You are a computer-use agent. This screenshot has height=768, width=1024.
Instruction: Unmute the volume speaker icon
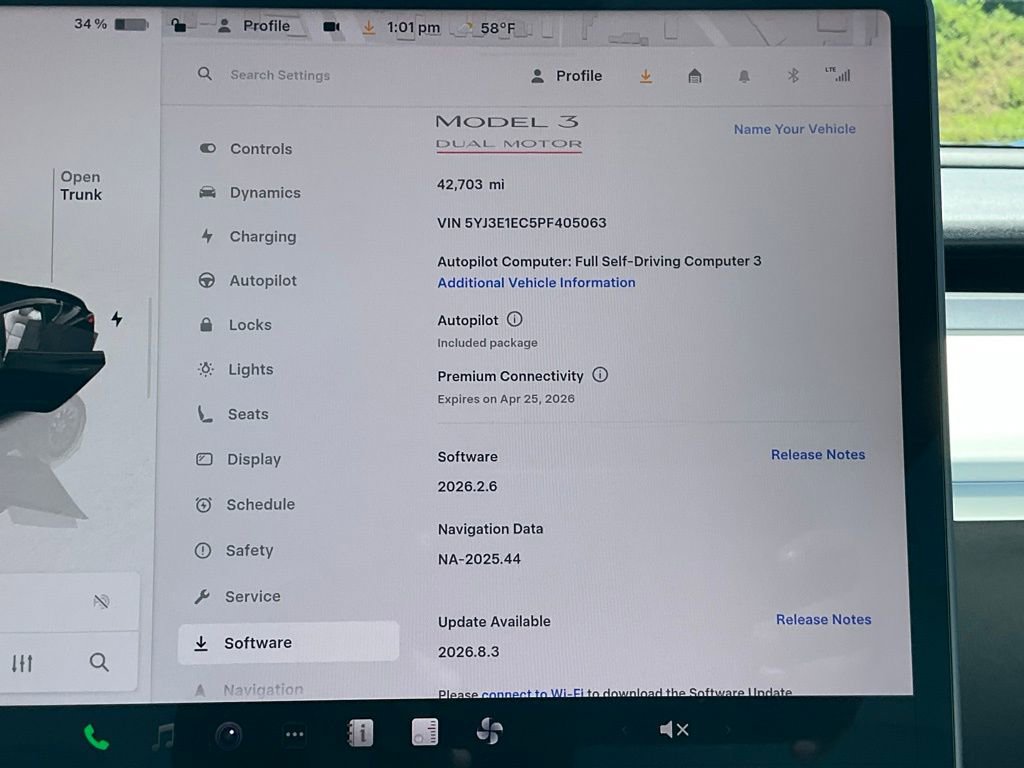coord(674,730)
